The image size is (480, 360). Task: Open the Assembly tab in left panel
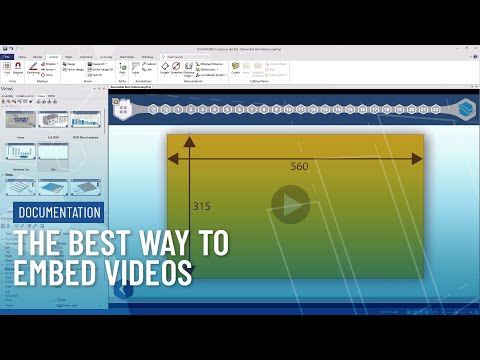(x=7, y=96)
